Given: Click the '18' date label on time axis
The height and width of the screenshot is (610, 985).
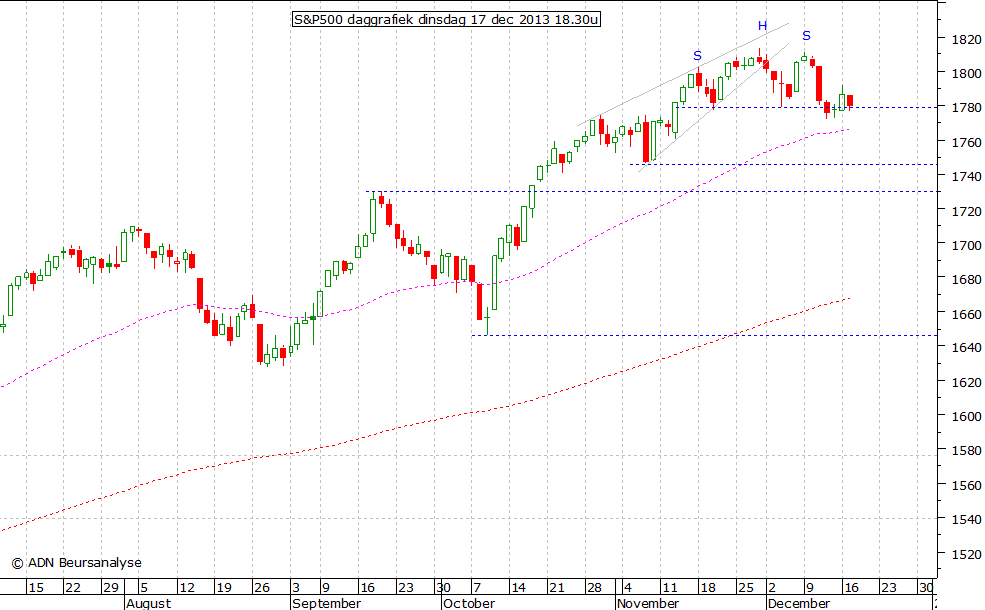Looking at the screenshot, I should pos(708,588).
